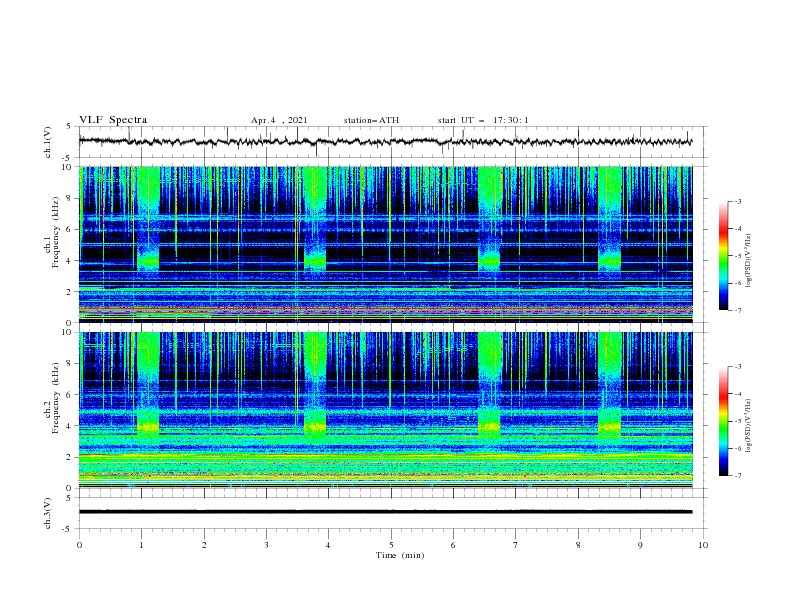
Task: Click the ch.1 spectrogram color scale bar
Action: [x=723, y=256]
